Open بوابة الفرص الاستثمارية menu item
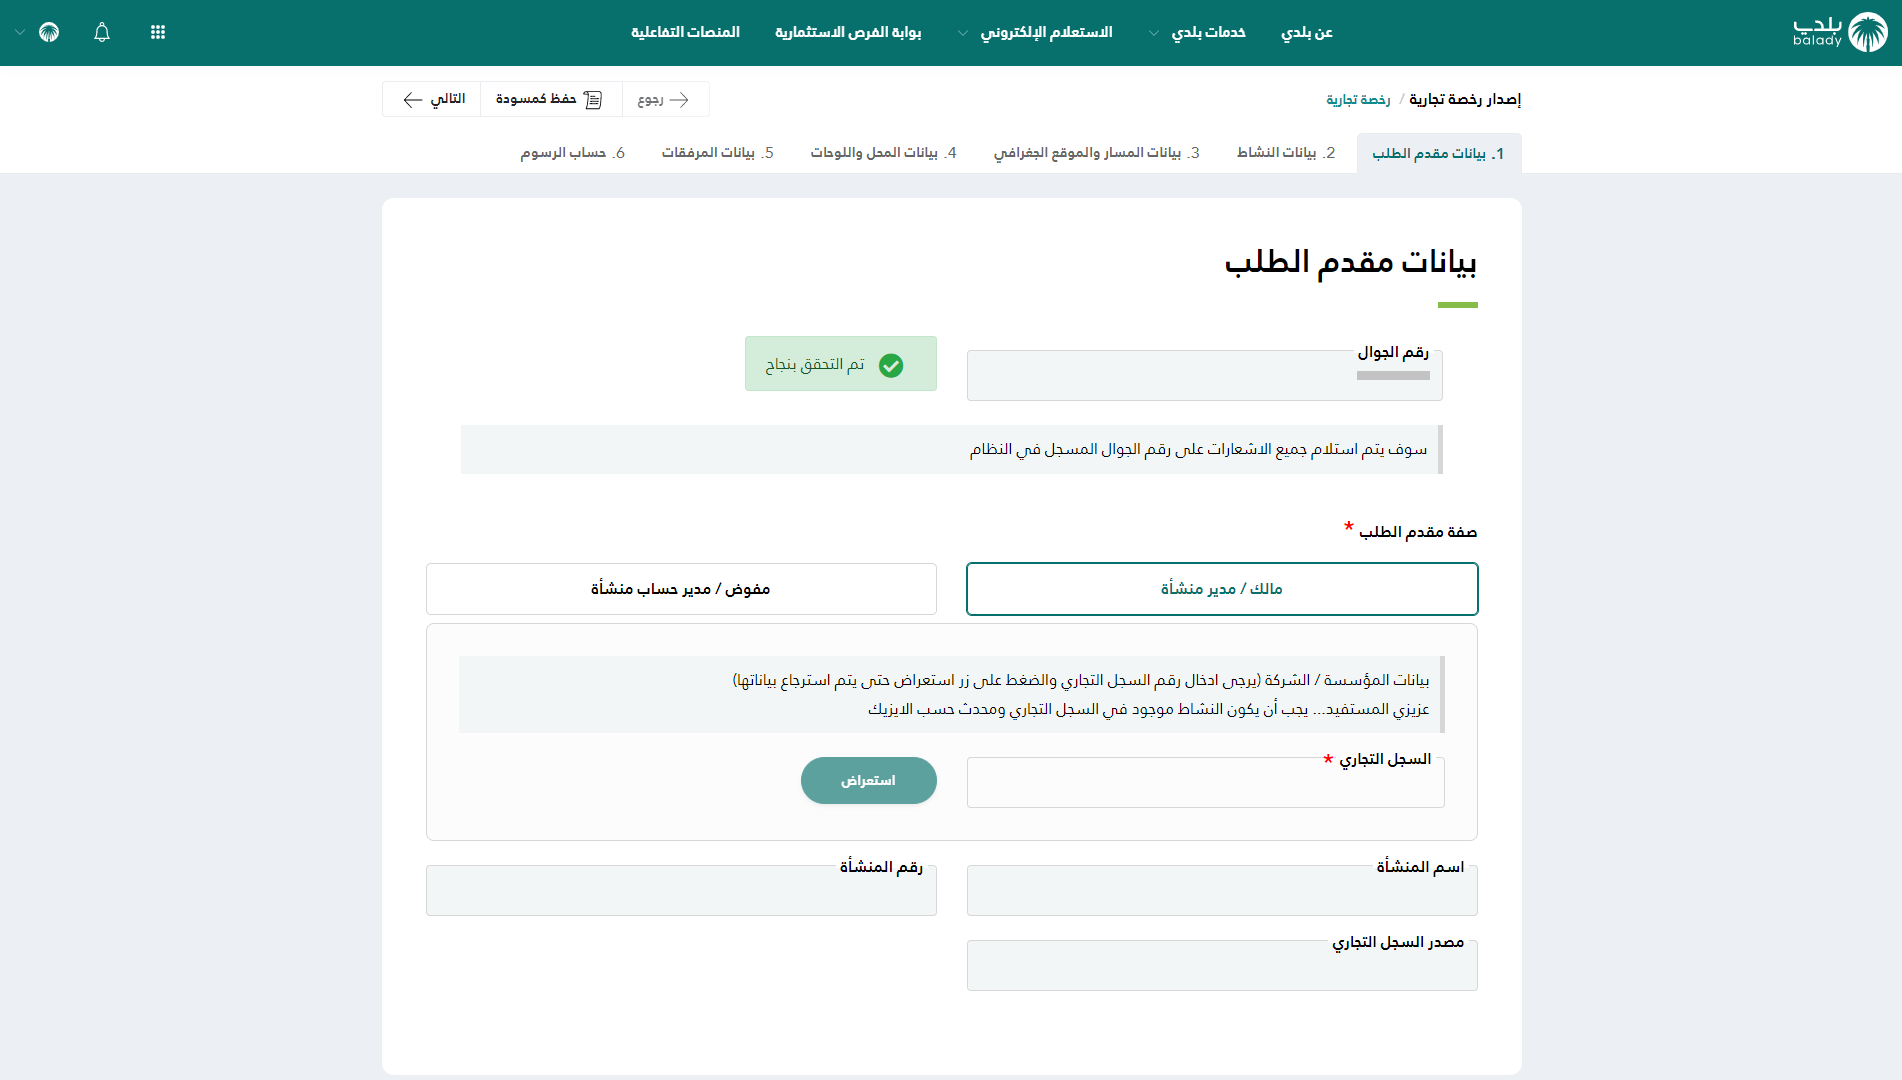This screenshot has height=1080, width=1902. [x=848, y=33]
